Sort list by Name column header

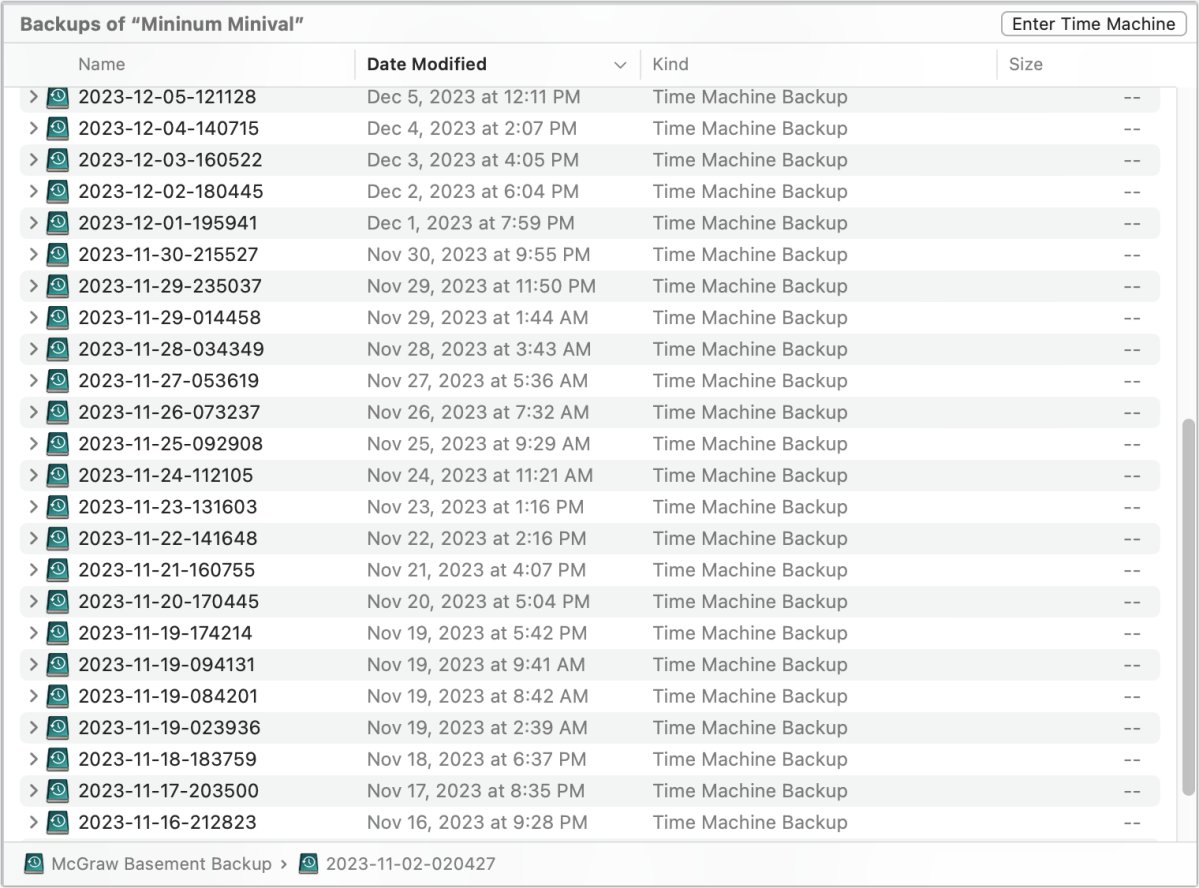tap(102, 64)
